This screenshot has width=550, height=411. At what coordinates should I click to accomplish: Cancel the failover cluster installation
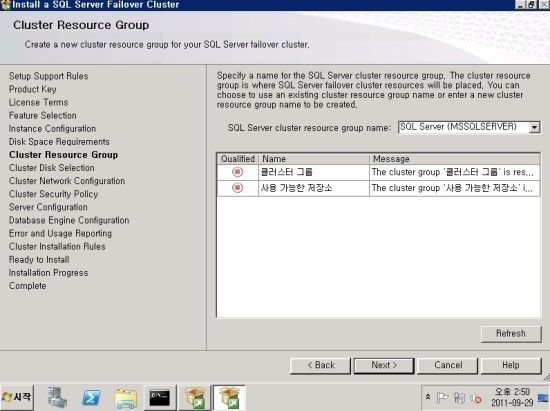click(448, 365)
